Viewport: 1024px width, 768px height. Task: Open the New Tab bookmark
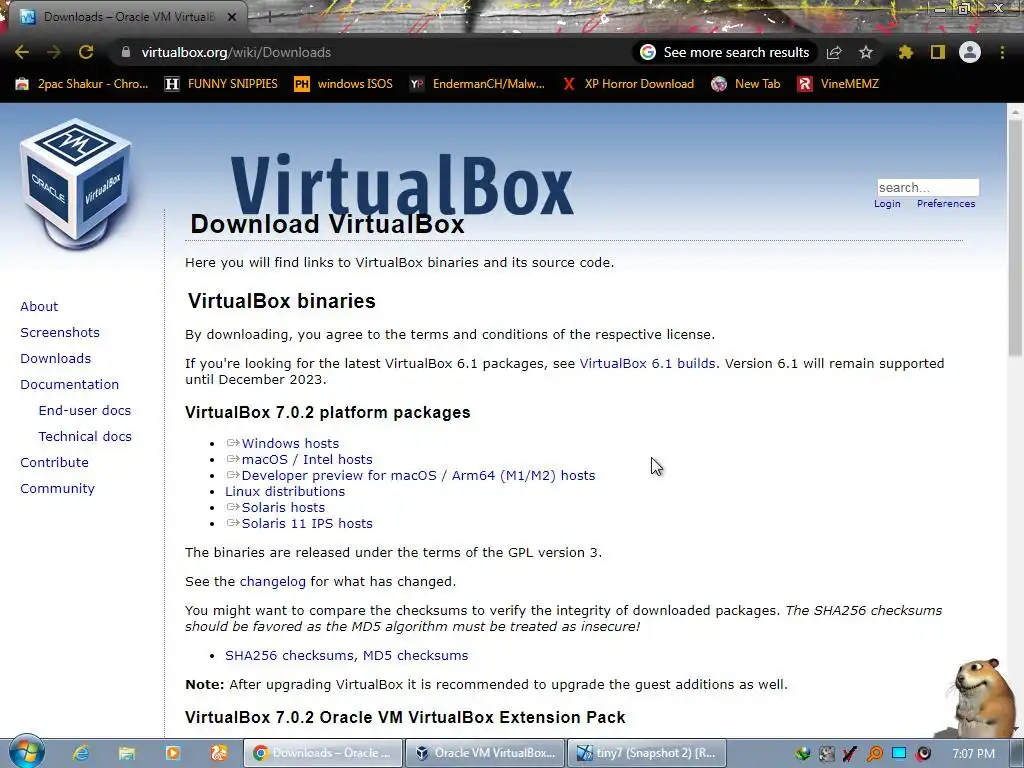click(x=746, y=84)
